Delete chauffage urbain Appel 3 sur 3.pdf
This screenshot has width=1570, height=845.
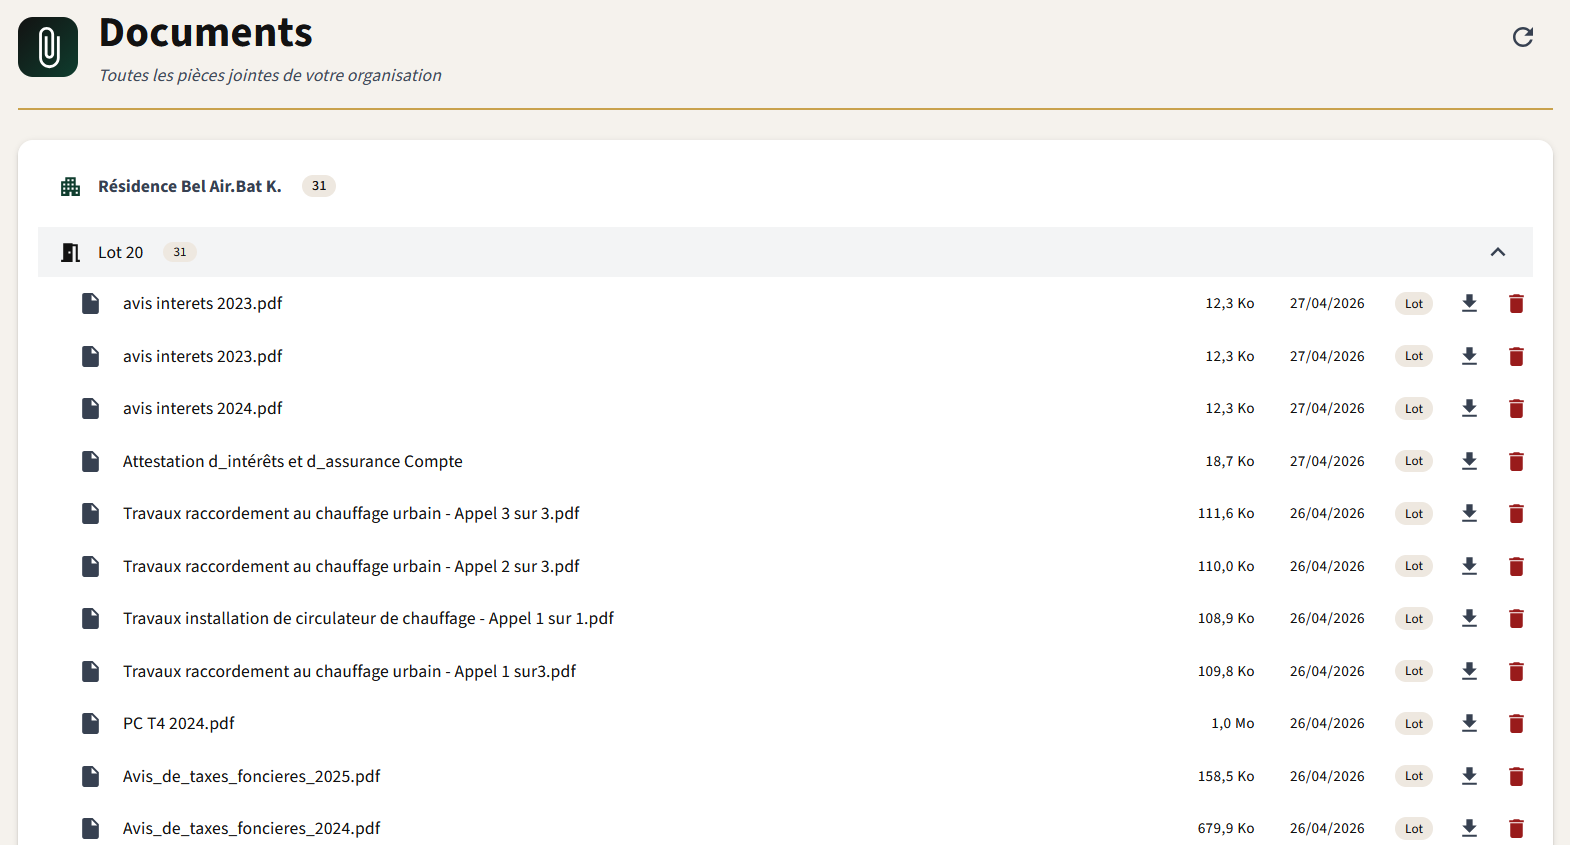[x=1516, y=513]
